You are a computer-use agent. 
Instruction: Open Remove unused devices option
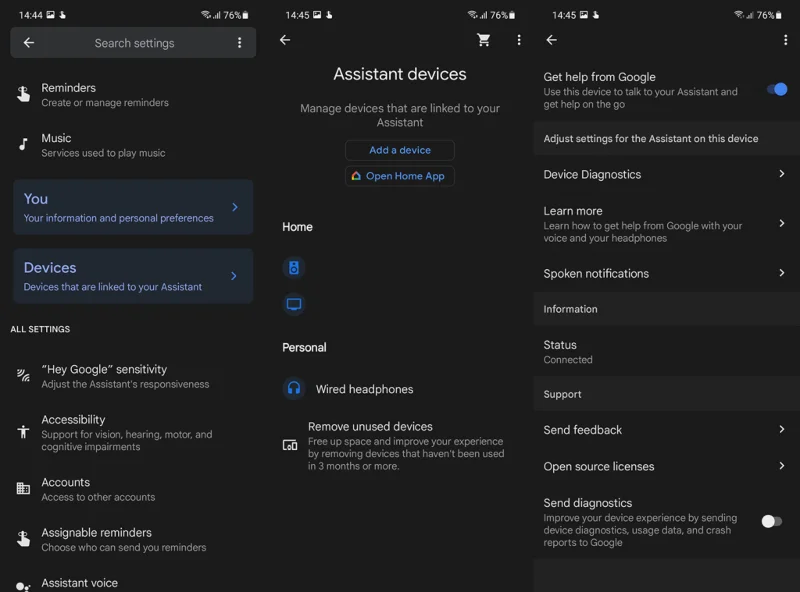(399, 446)
